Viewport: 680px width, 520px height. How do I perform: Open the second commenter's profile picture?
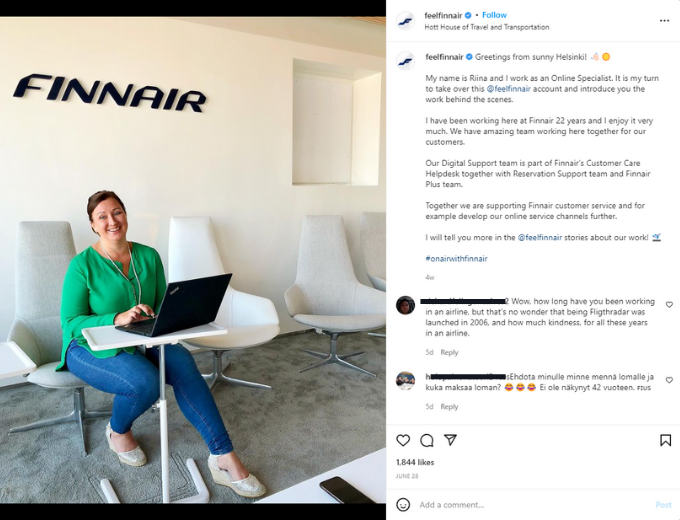[405, 381]
